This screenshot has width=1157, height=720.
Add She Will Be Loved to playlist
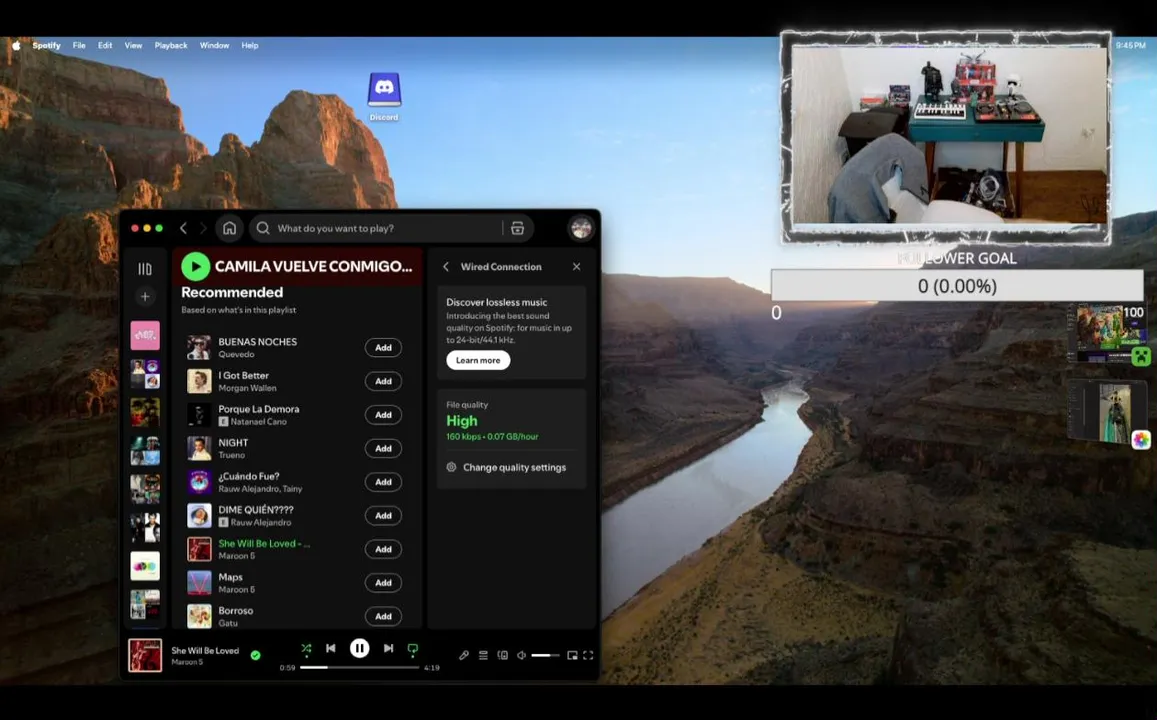pyautogui.click(x=383, y=549)
